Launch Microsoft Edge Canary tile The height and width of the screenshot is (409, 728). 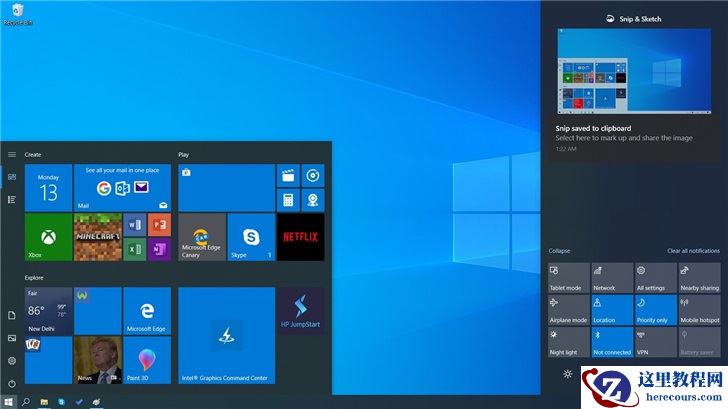click(202, 237)
